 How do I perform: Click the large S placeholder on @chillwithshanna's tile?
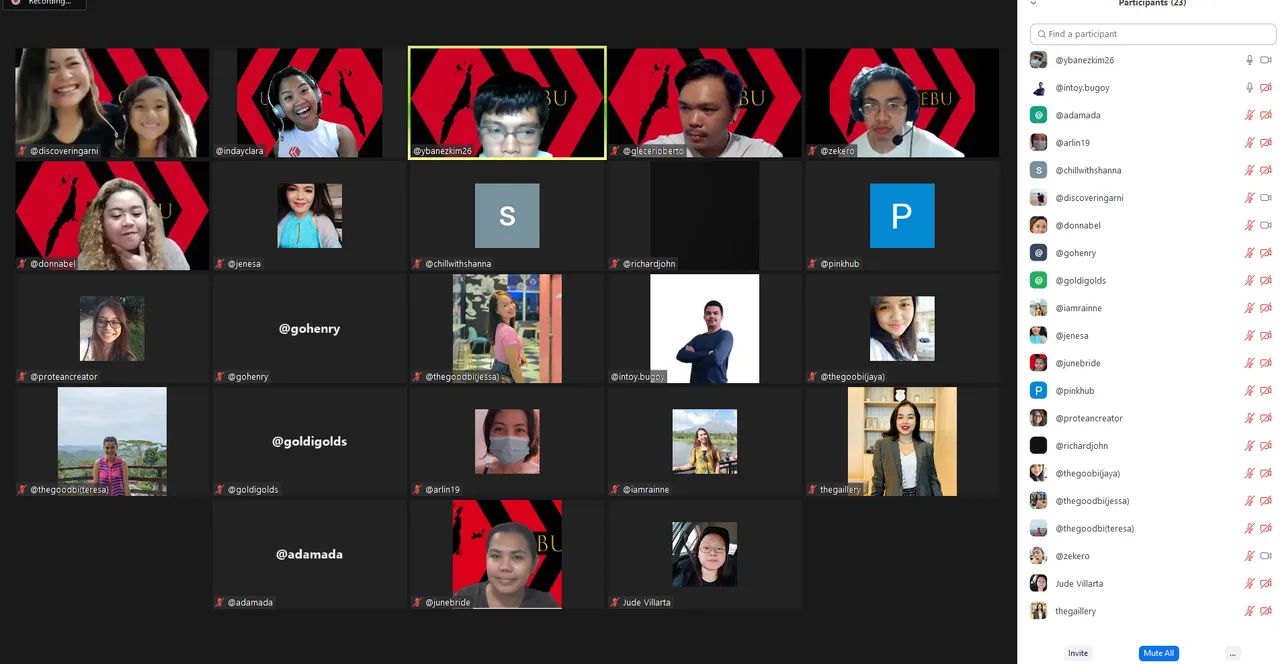[507, 216]
